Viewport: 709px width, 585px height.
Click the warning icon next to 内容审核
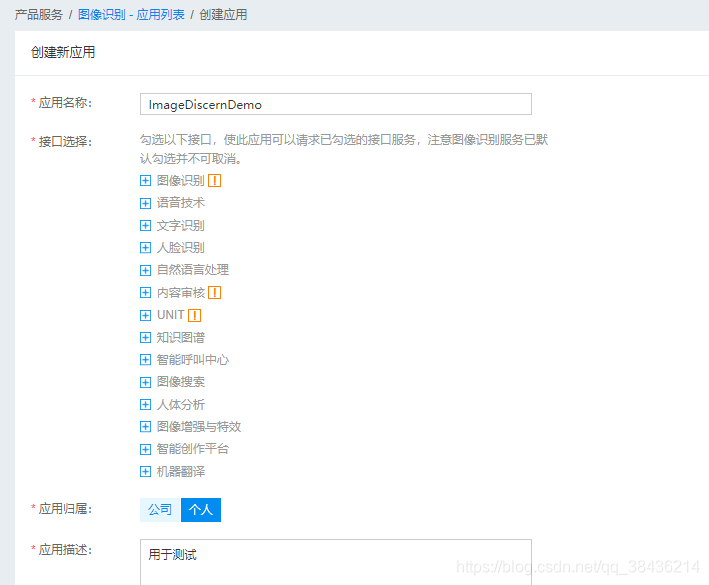click(x=214, y=292)
